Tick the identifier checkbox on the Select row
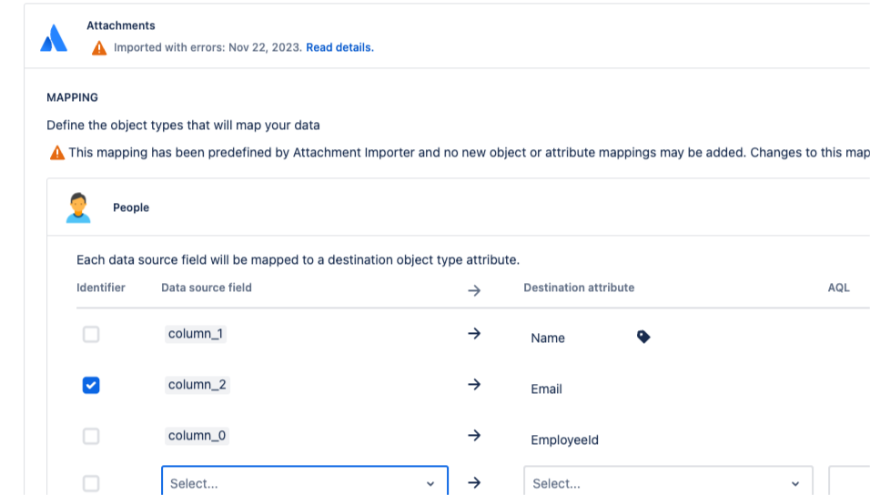 point(91,483)
